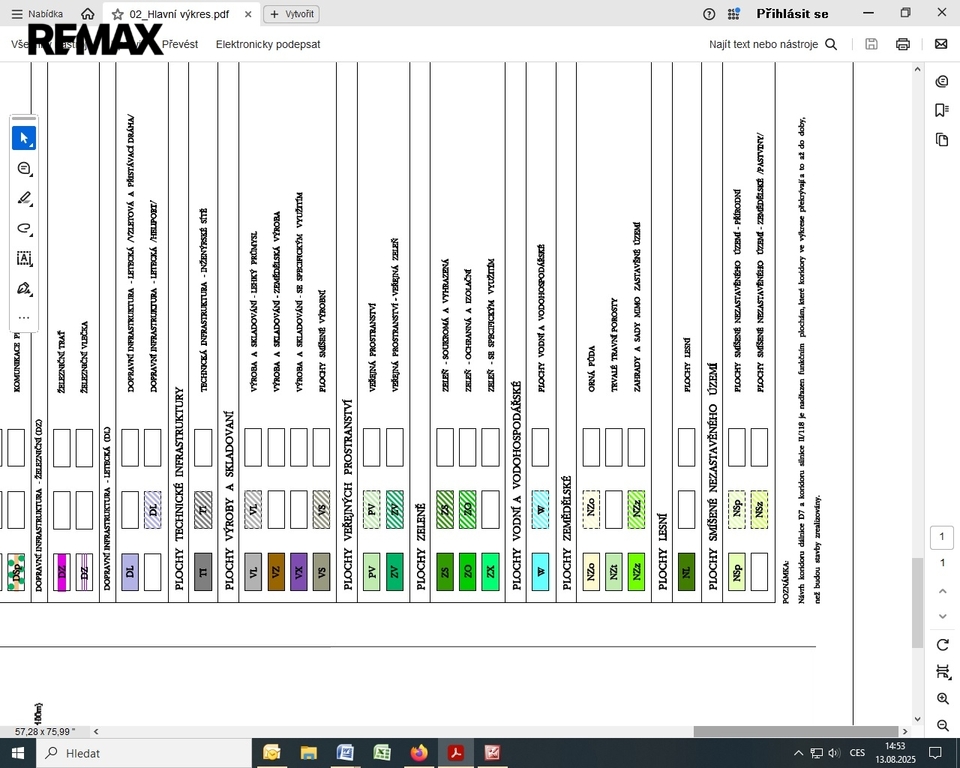Activate the text box select tool
The image size is (960, 768).
[24, 258]
